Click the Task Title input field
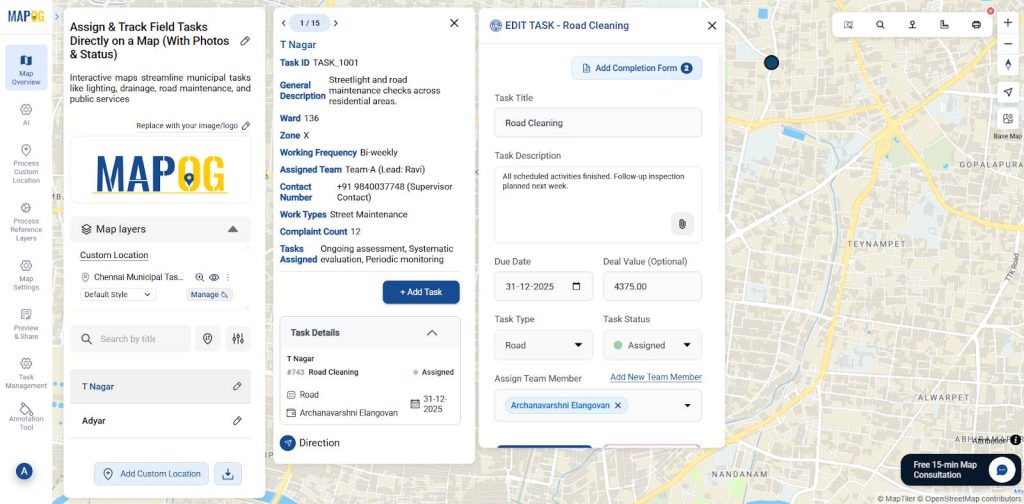 coord(597,123)
